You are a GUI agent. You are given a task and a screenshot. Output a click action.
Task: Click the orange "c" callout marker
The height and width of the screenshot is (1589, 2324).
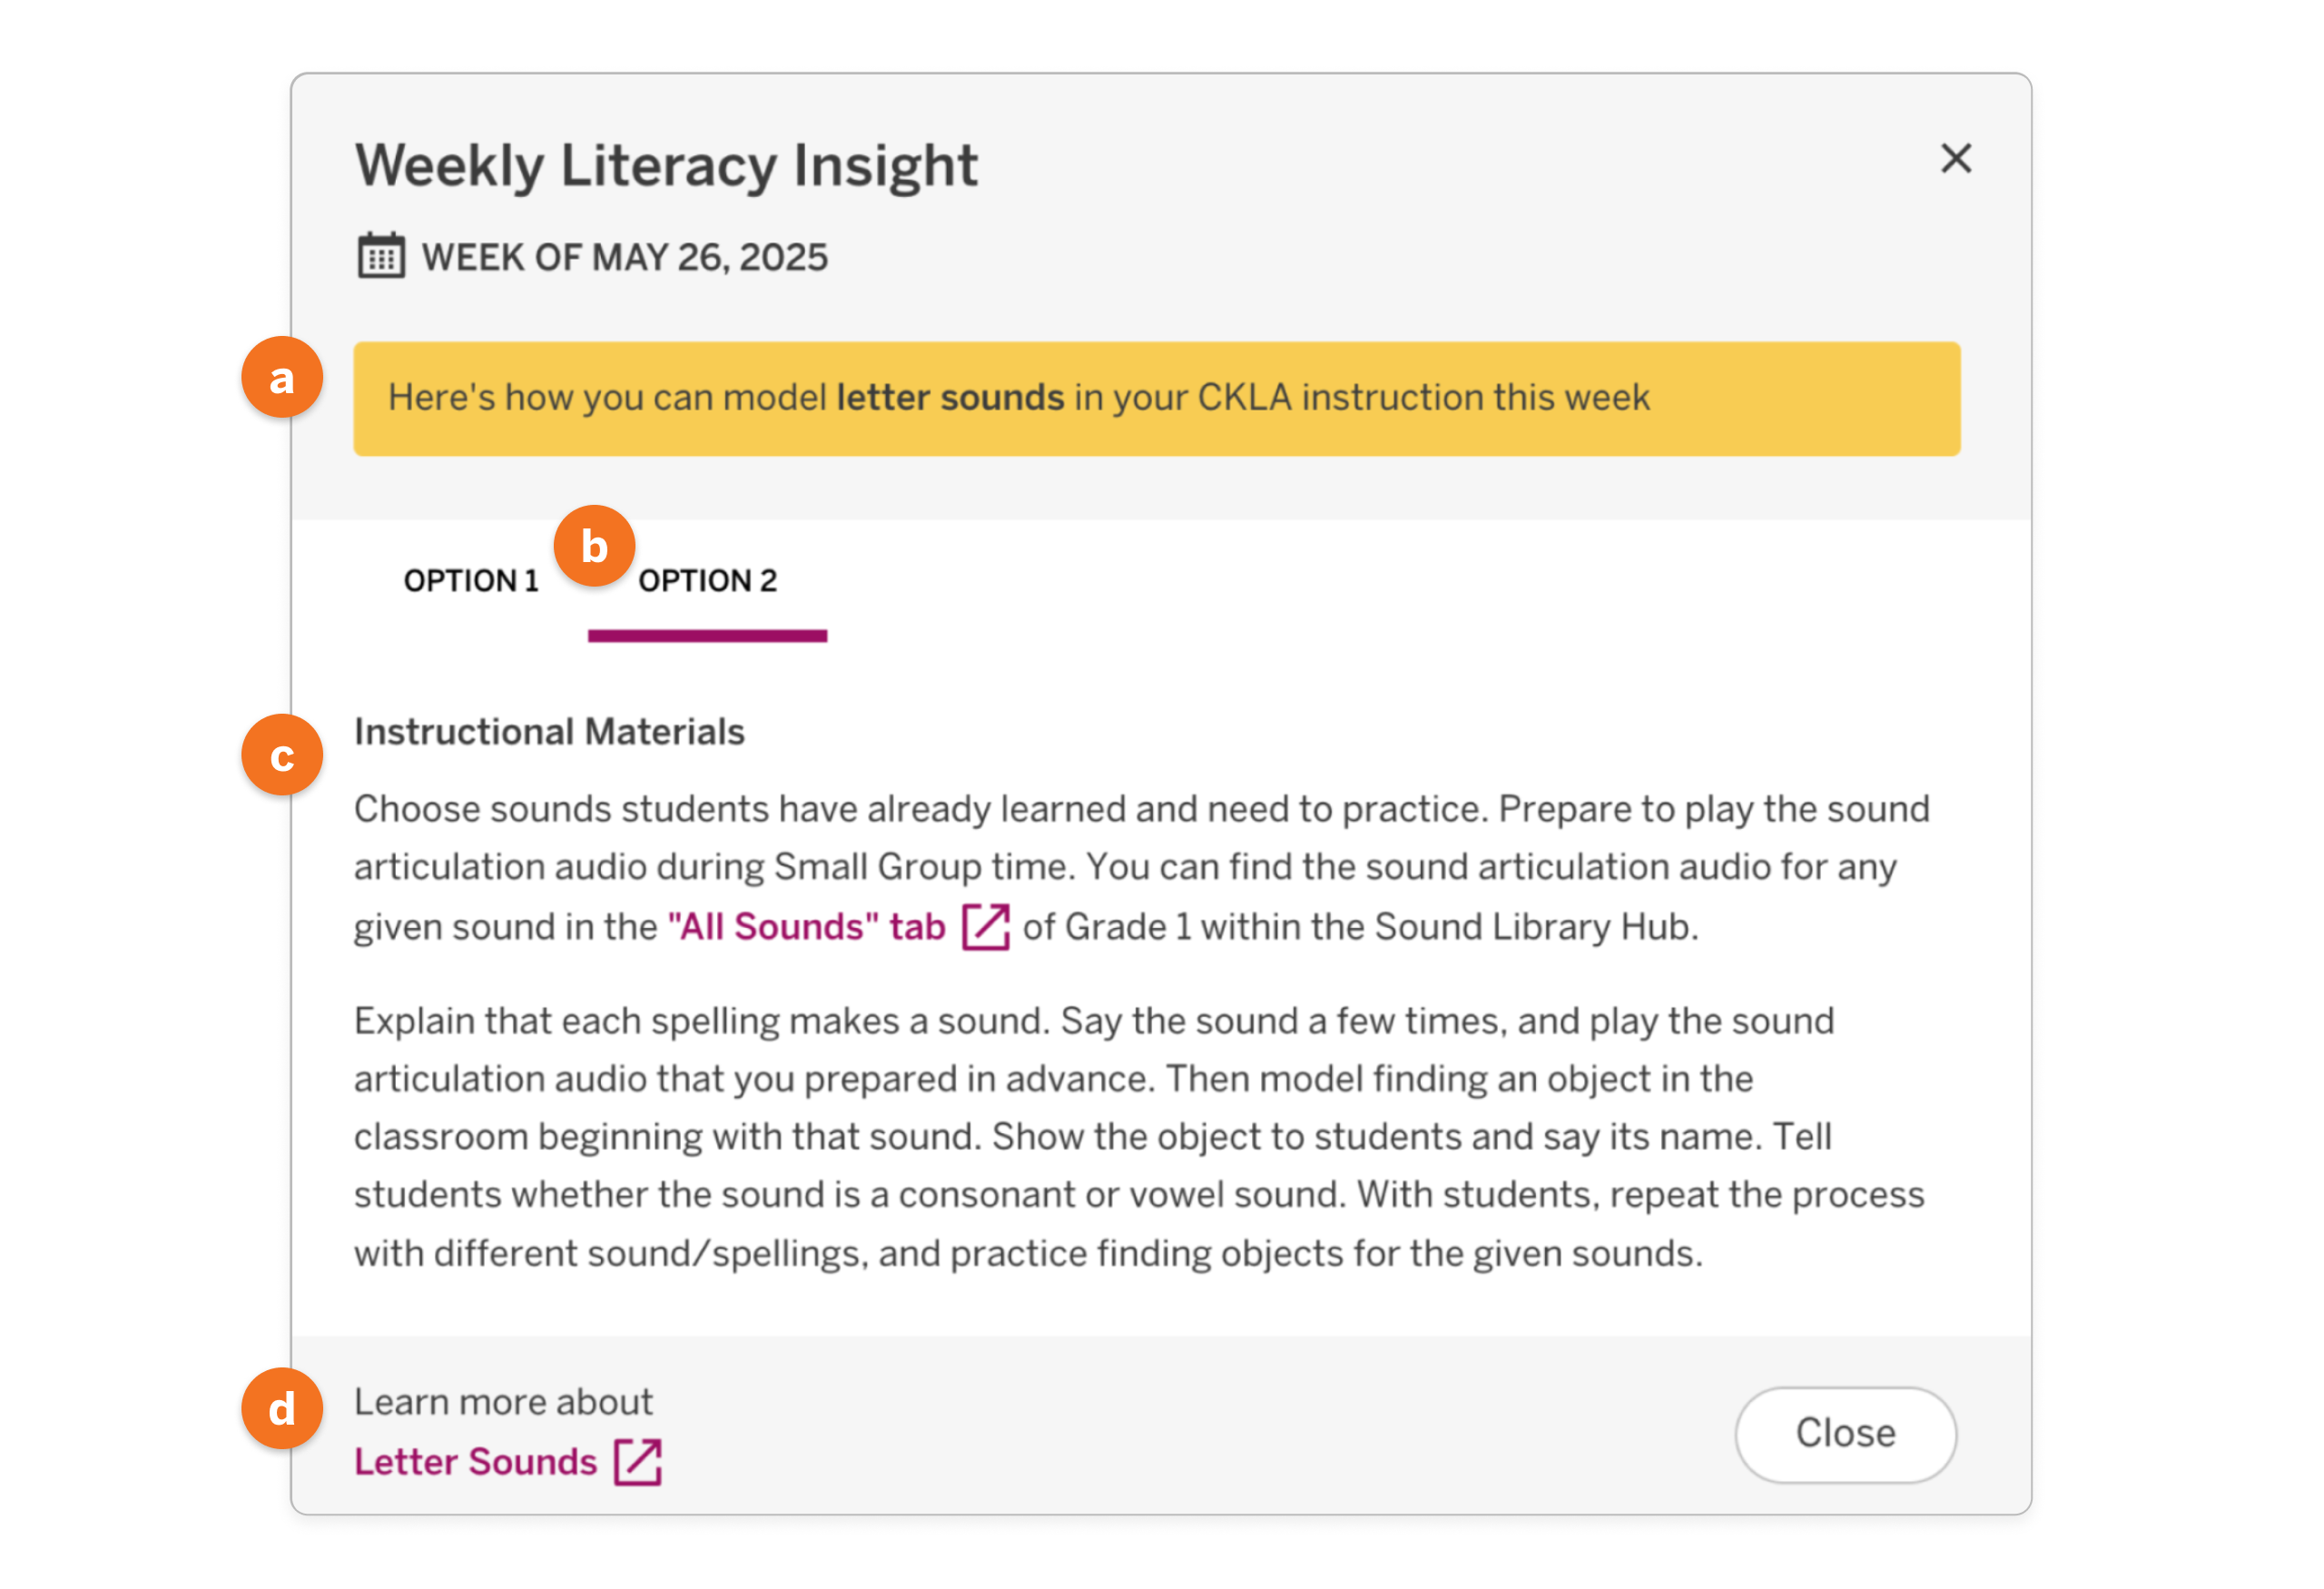(282, 755)
